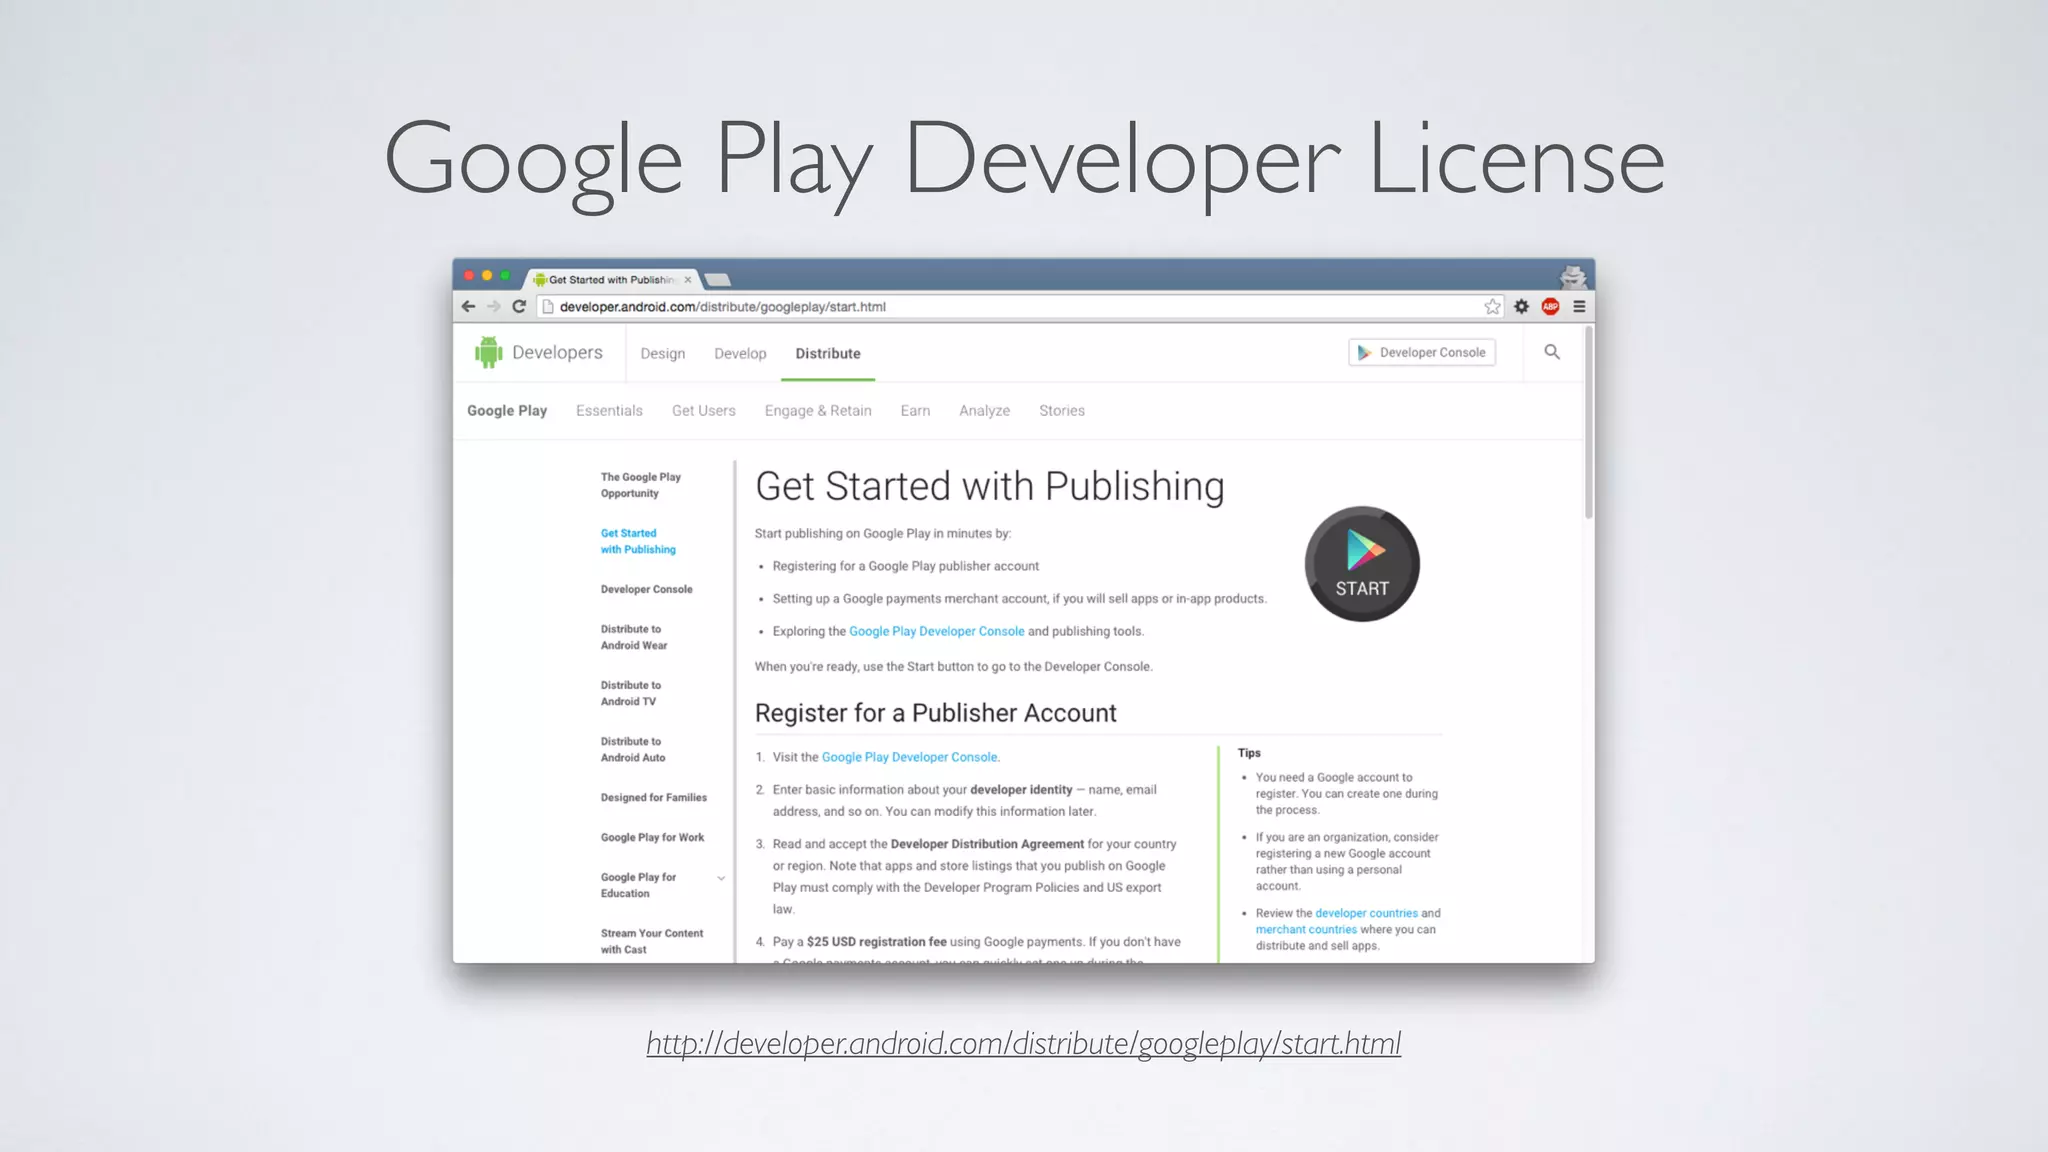Open a new browser tab
Screen dimensions: 2048x1152
tap(718, 280)
